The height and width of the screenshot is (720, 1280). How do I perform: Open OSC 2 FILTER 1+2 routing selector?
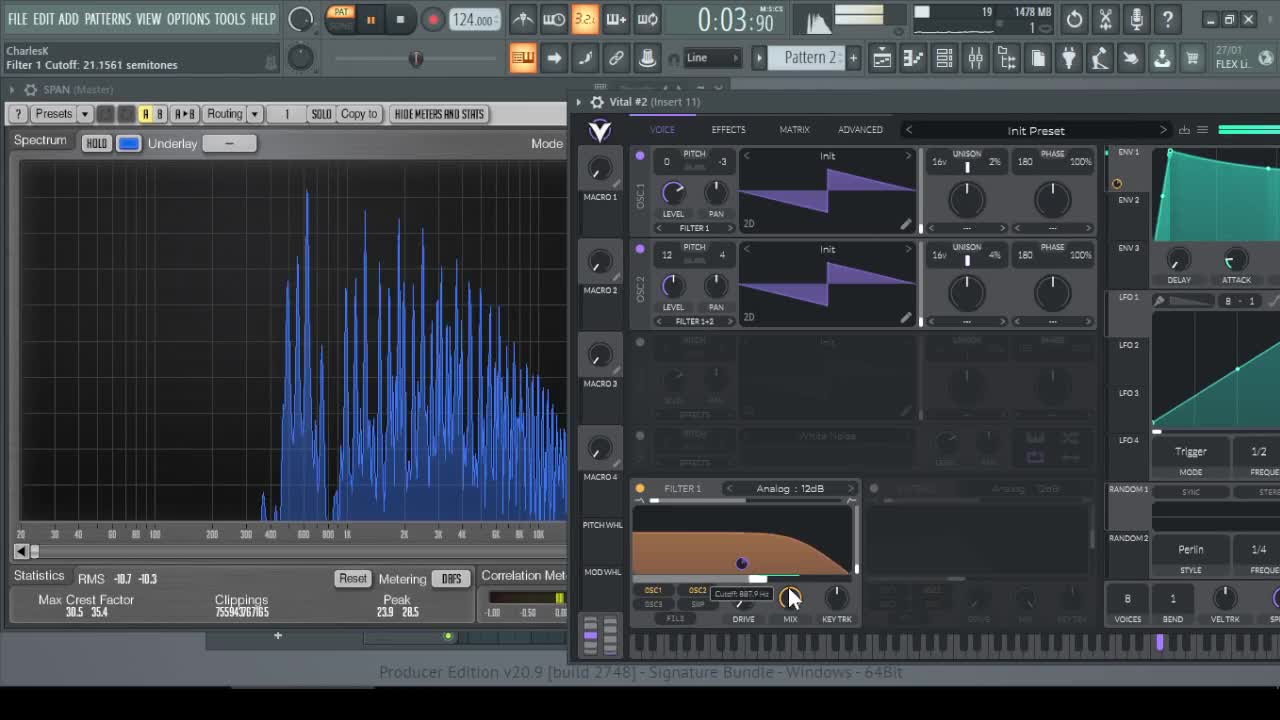(694, 321)
